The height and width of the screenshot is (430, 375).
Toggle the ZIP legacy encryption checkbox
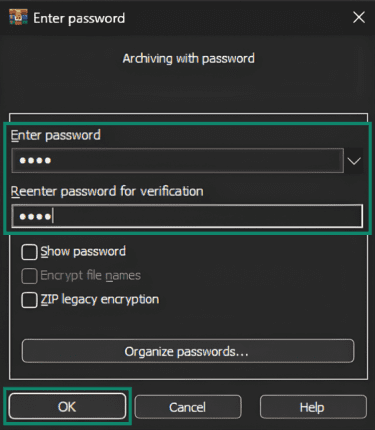(x=29, y=300)
